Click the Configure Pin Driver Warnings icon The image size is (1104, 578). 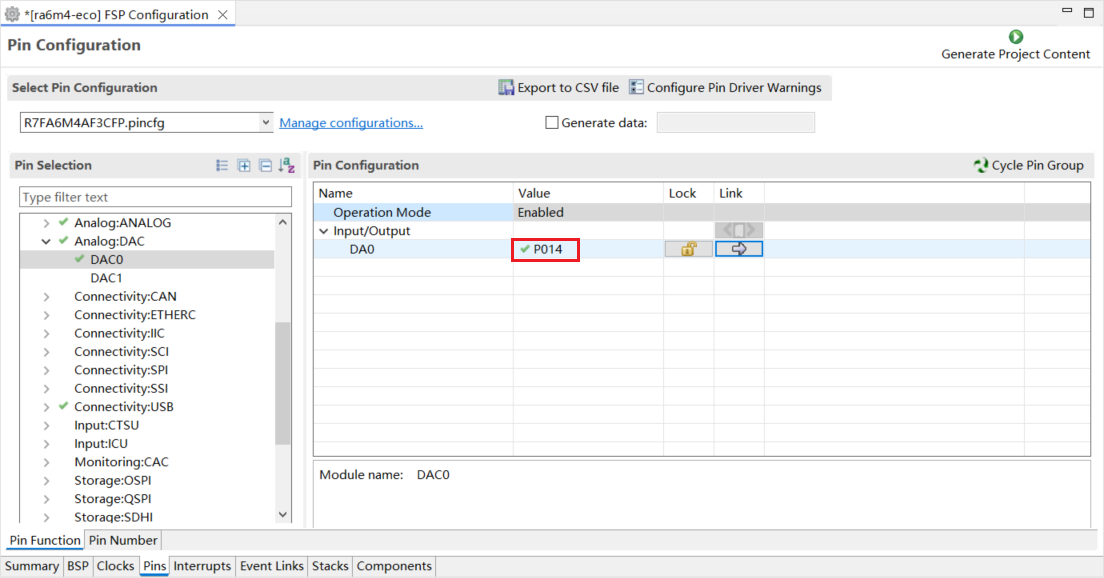click(636, 87)
